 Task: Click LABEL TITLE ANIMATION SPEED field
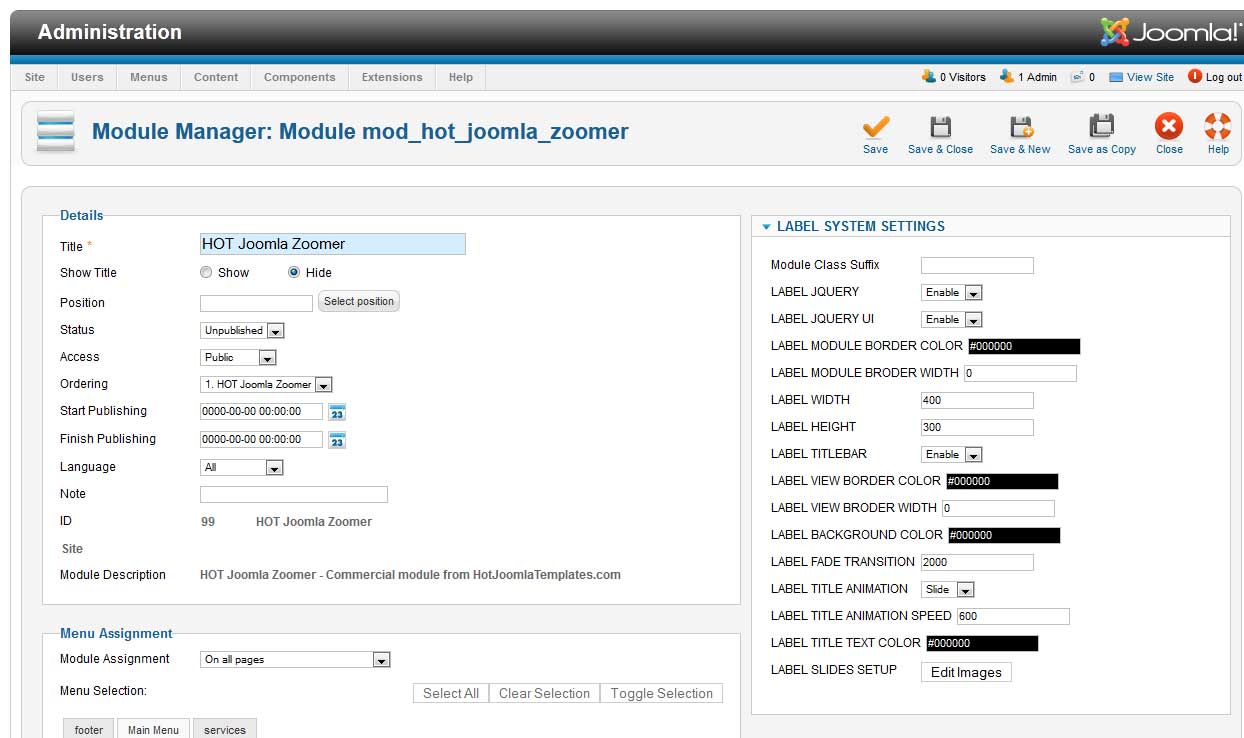(1013, 616)
